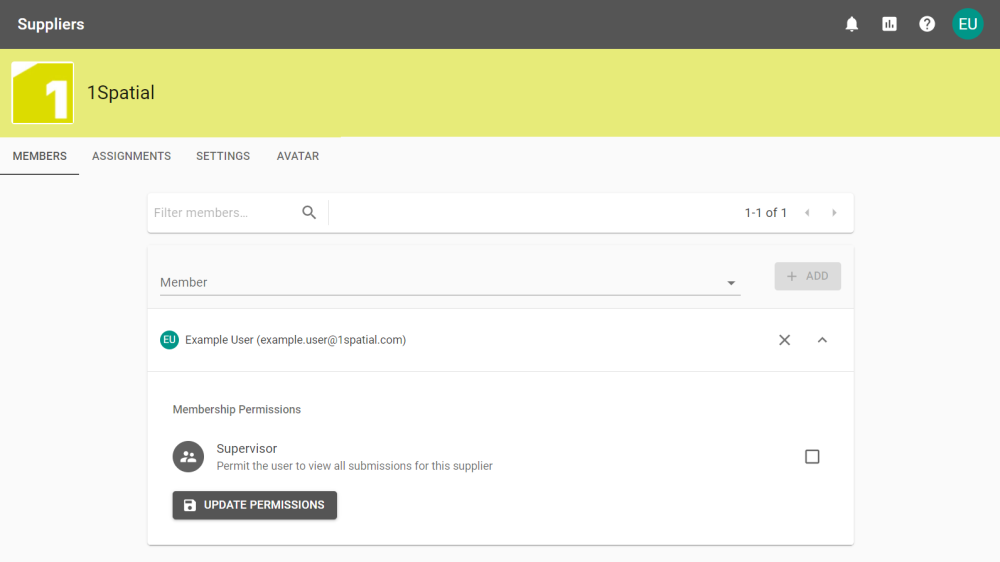
Task: Click the 1Spatial supplier logo
Action: [42, 93]
